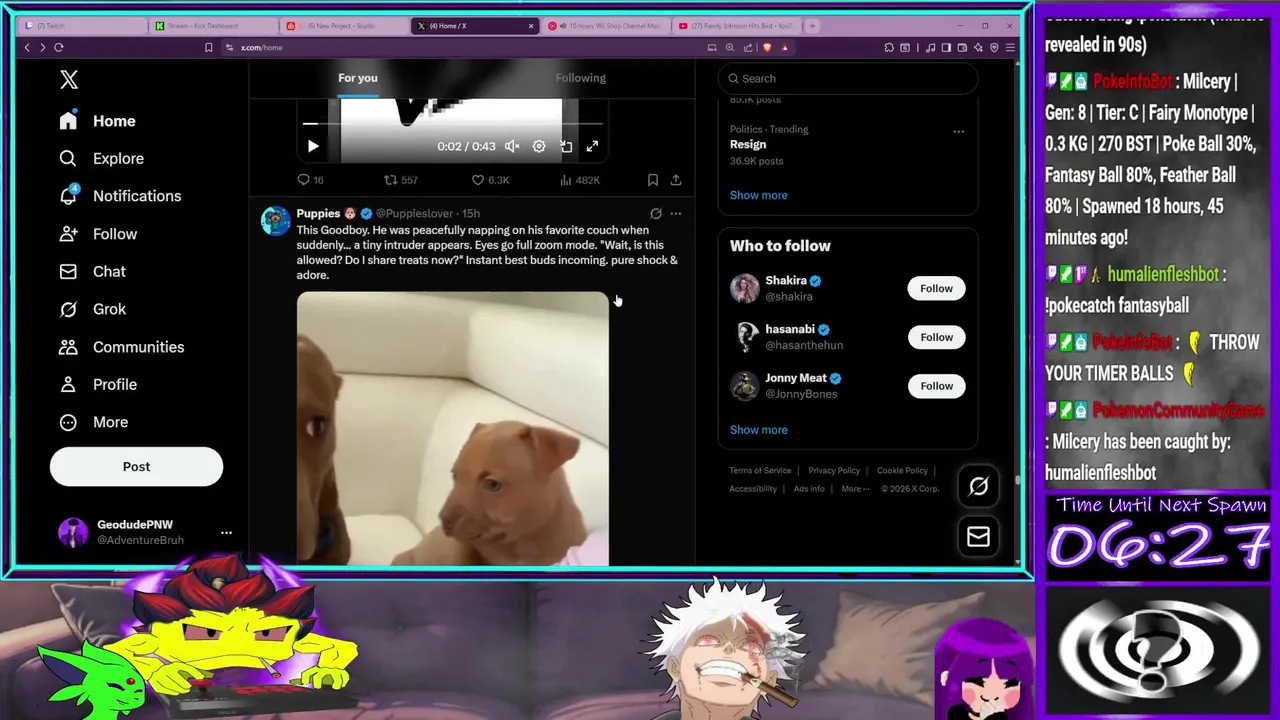Open Communities in the sidebar
Viewport: 1280px width, 720px height.
click(121, 347)
